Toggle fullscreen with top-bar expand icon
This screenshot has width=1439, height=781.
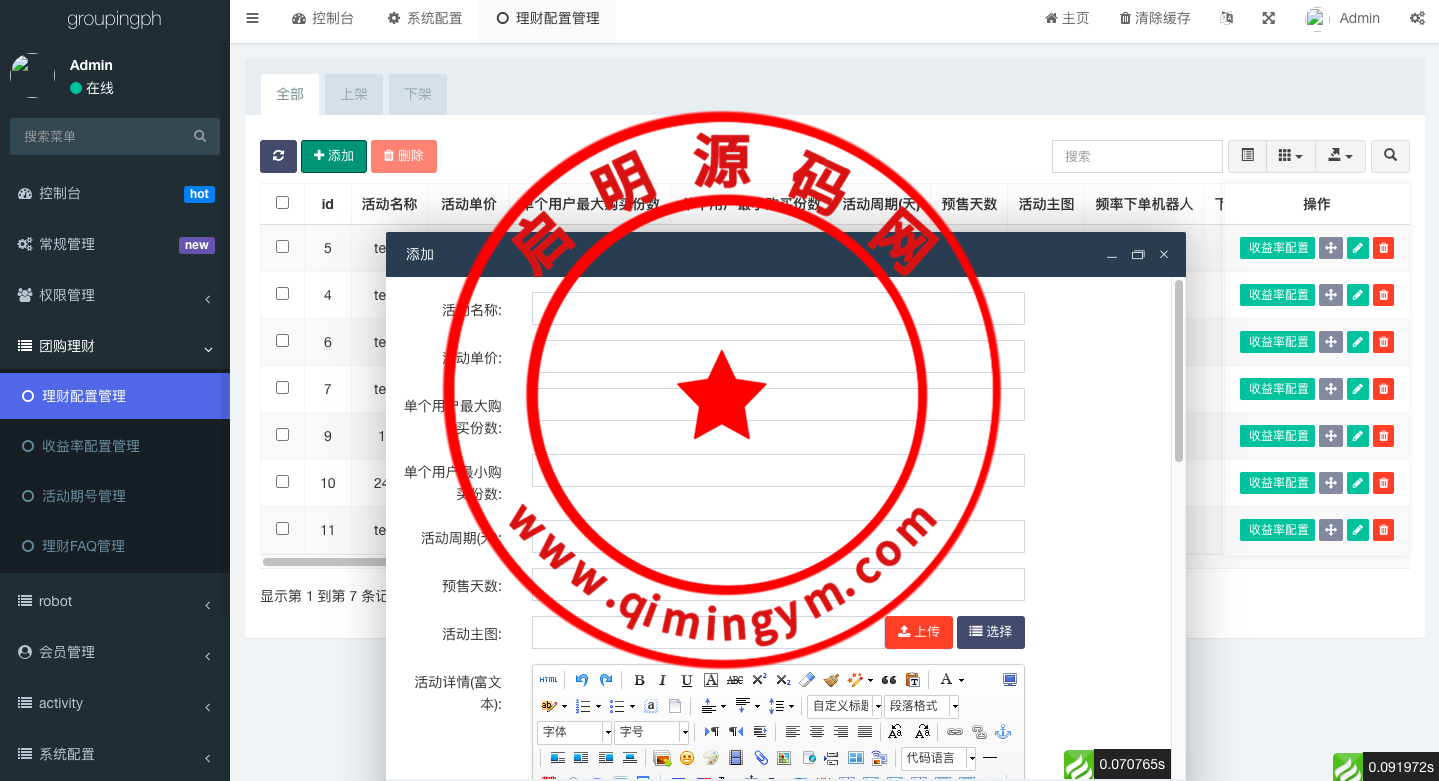1268,18
